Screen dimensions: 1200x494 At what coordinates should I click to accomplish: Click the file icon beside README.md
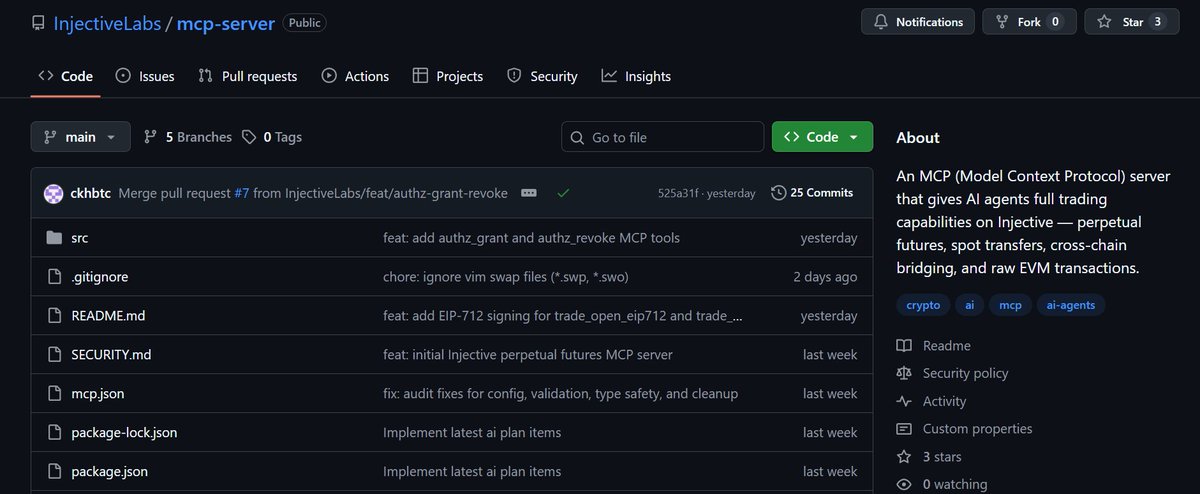54,316
